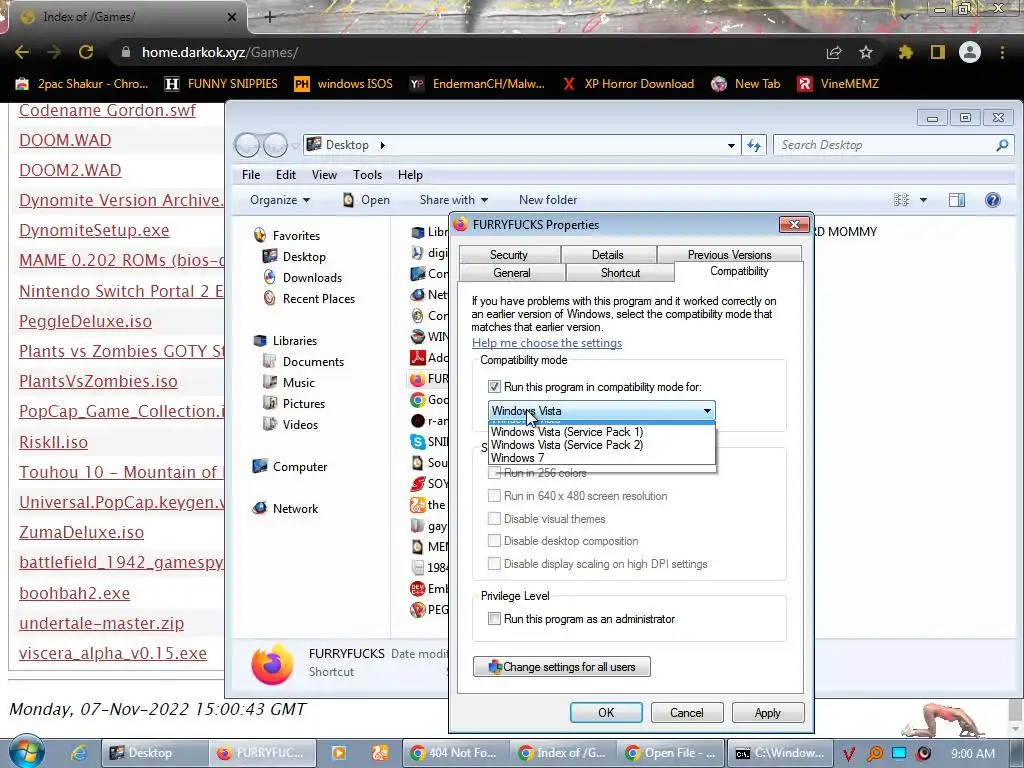This screenshot has width=1024, height=768.
Task: Open XP Horror Download bookmark
Action: pos(628,84)
